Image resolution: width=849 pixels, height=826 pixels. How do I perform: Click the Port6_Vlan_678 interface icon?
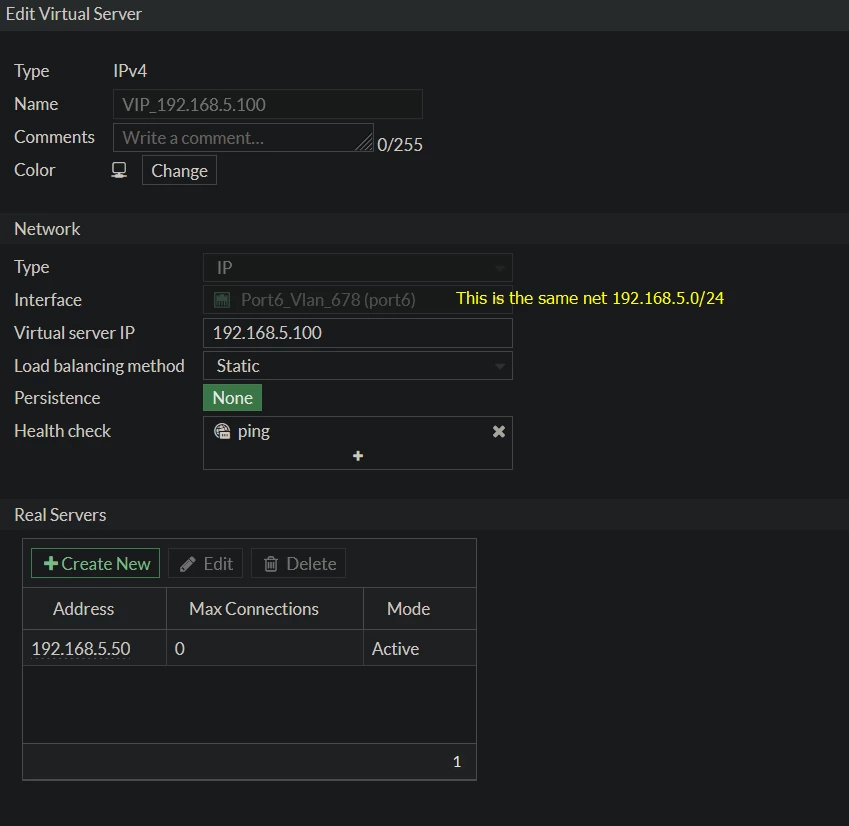pyautogui.click(x=222, y=299)
